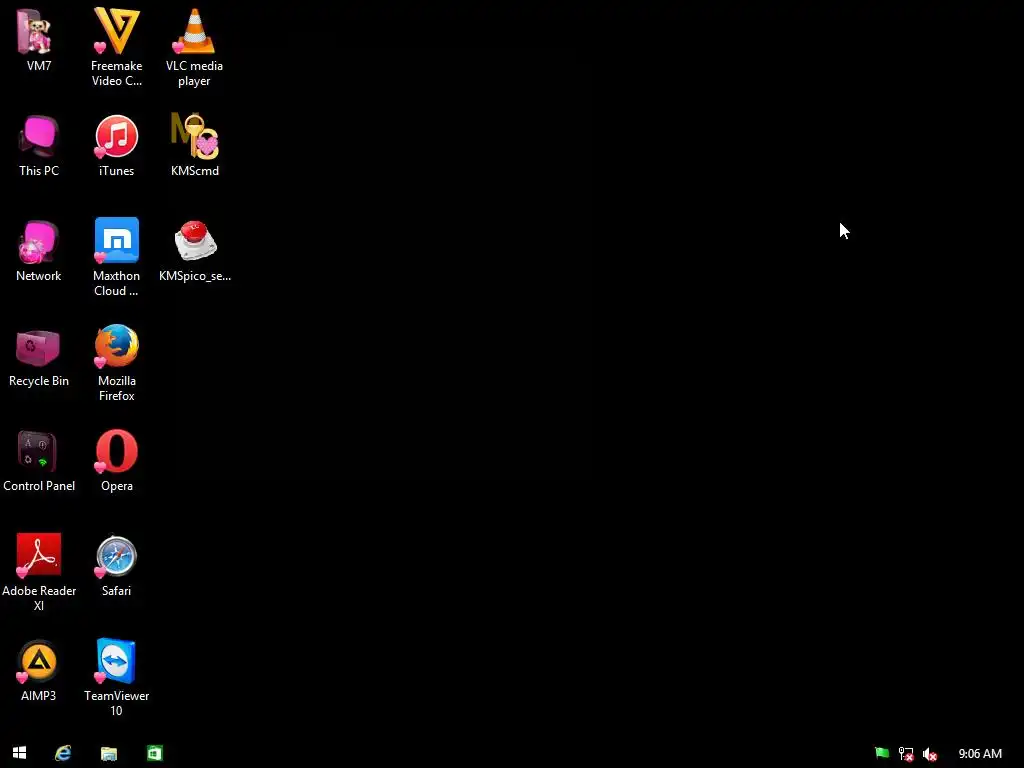Screen dimensions: 1024x768
Task: Click the Control Panel icon
Action: click(37, 451)
